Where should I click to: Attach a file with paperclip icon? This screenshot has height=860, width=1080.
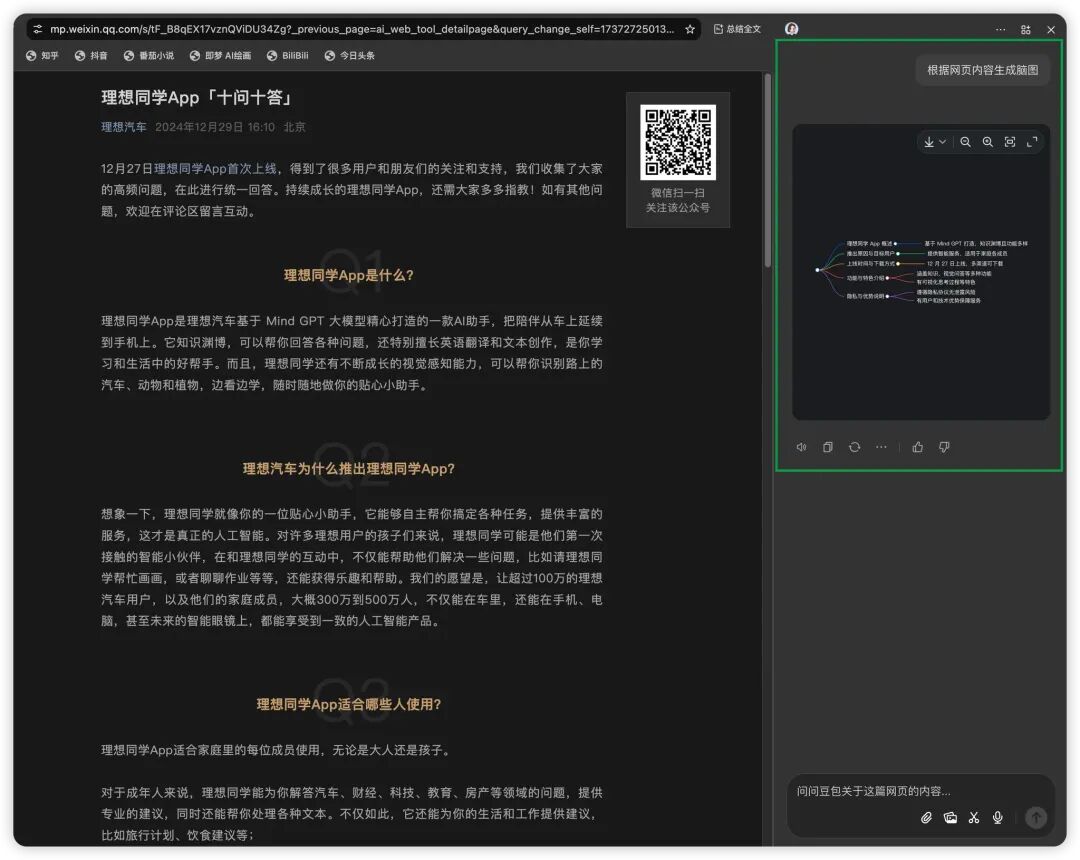926,817
